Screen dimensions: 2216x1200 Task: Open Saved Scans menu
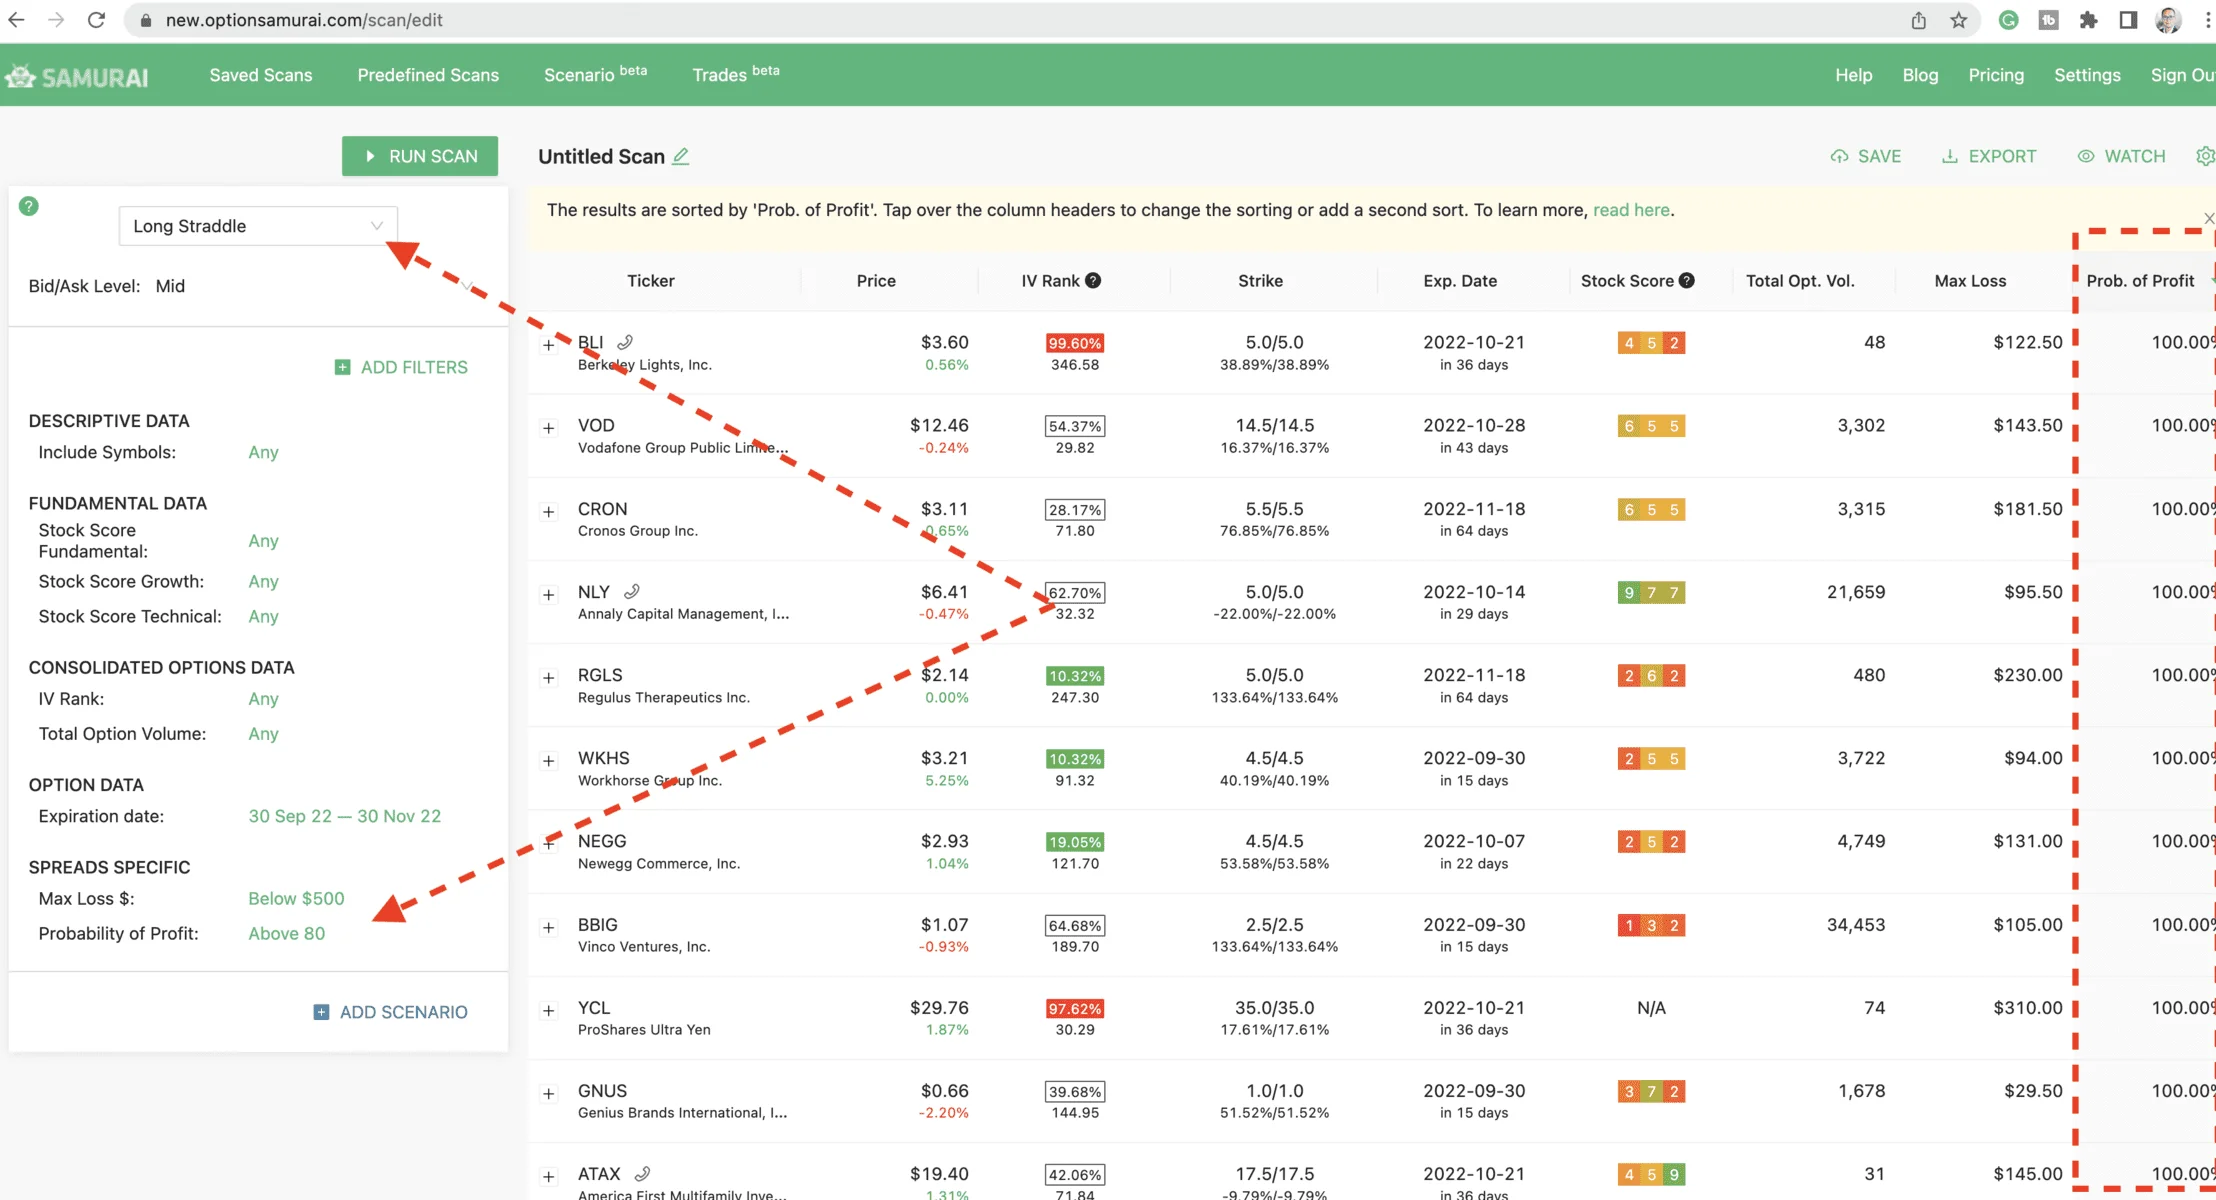261,75
